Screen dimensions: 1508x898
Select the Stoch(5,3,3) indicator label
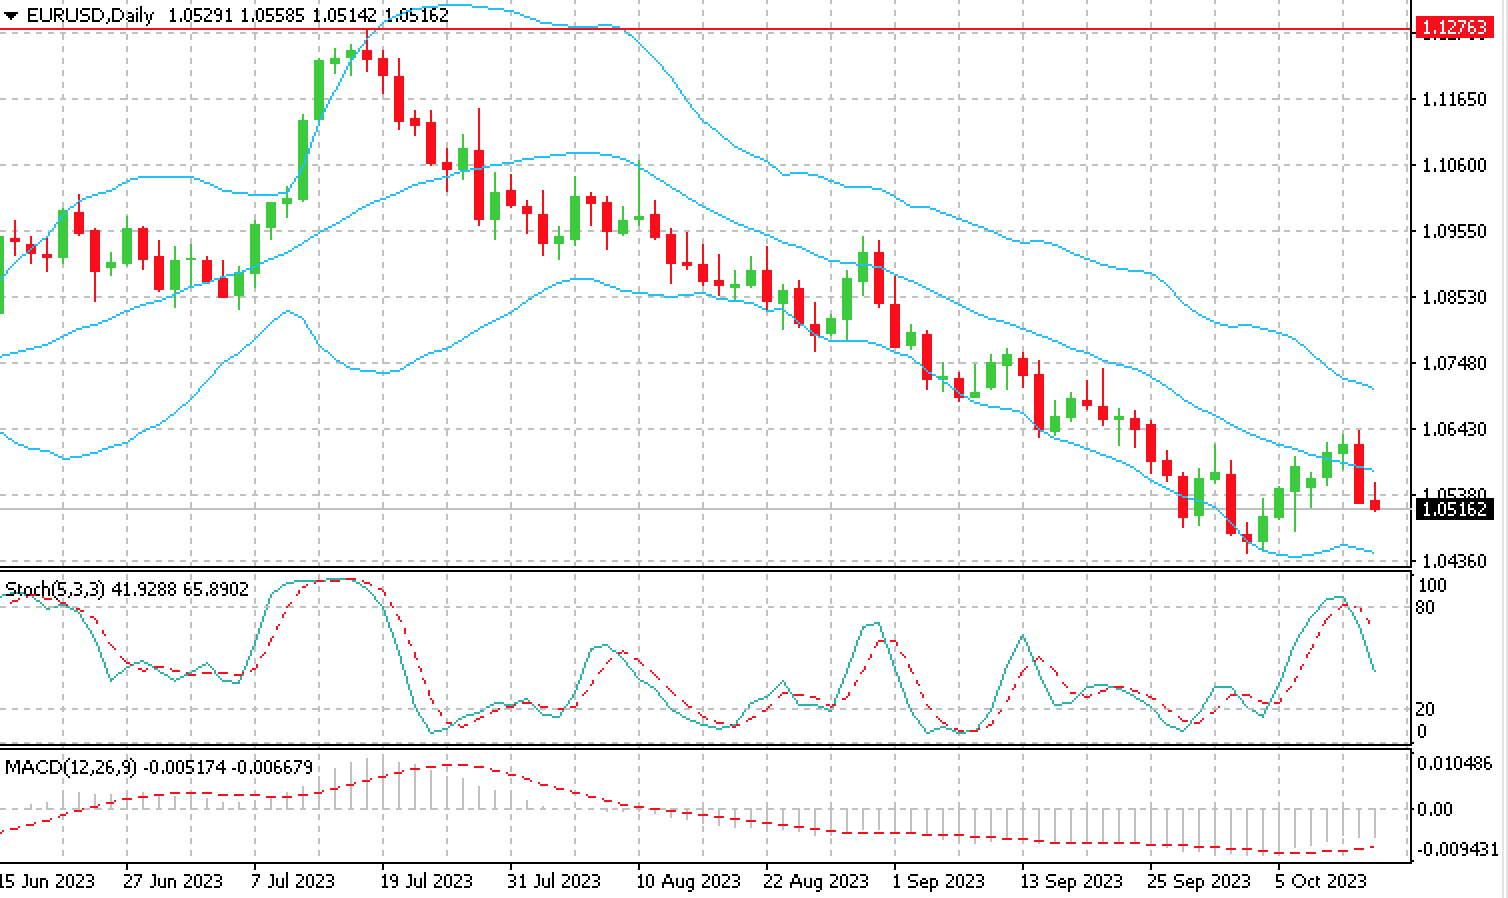[x=55, y=590]
